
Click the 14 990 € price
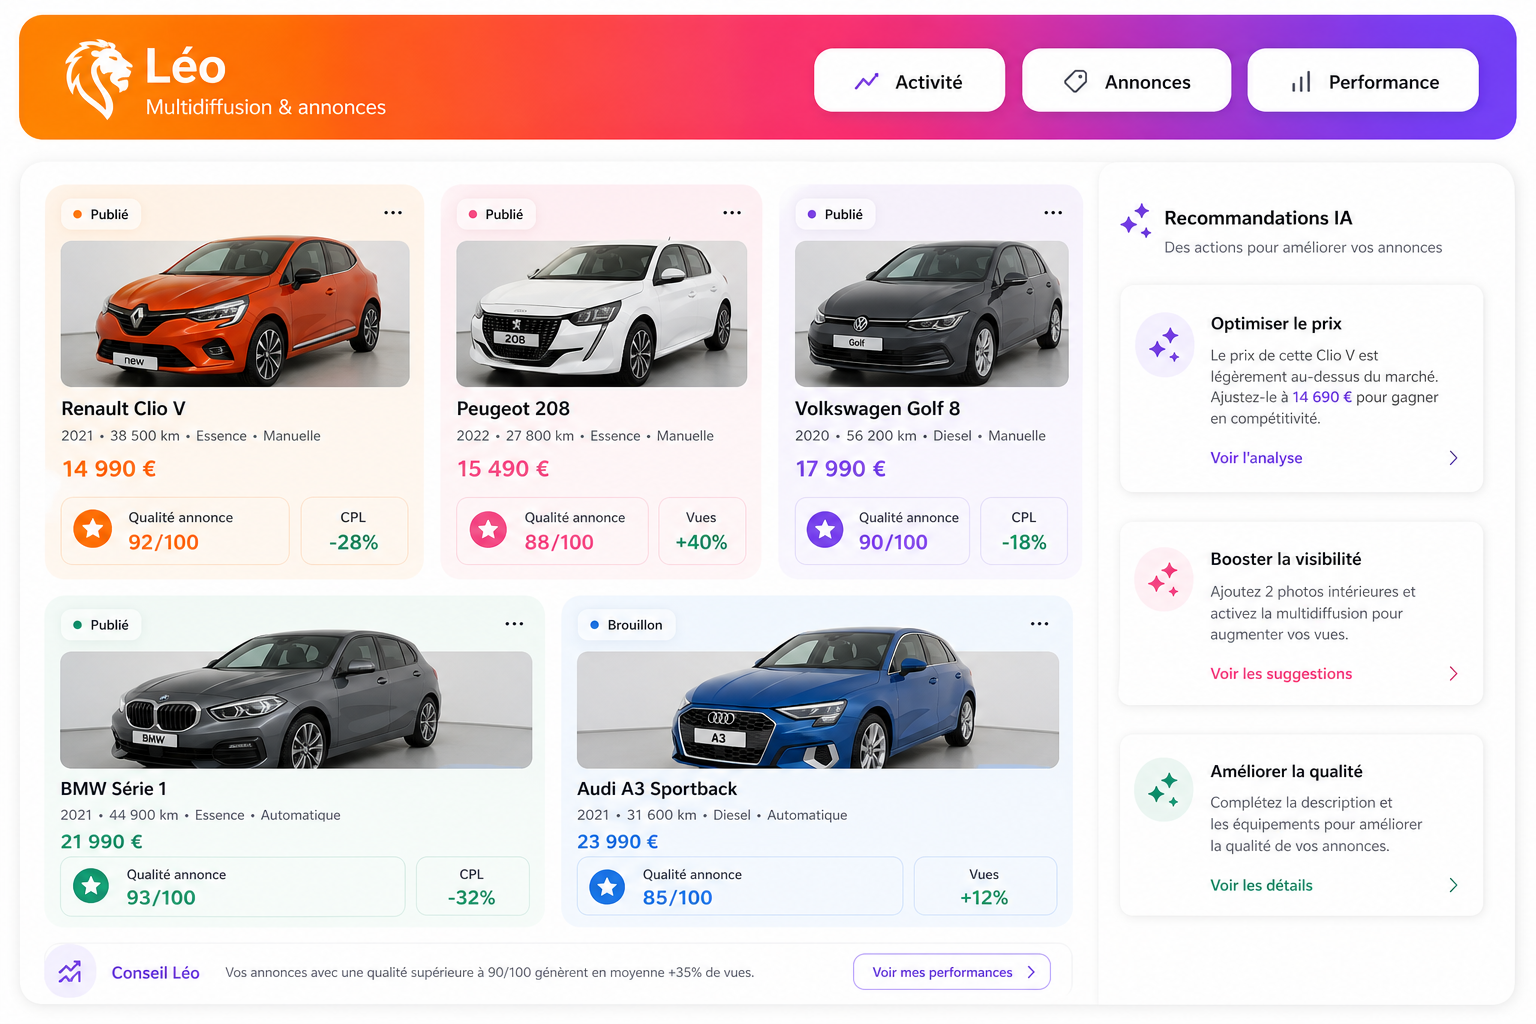pos(109,468)
